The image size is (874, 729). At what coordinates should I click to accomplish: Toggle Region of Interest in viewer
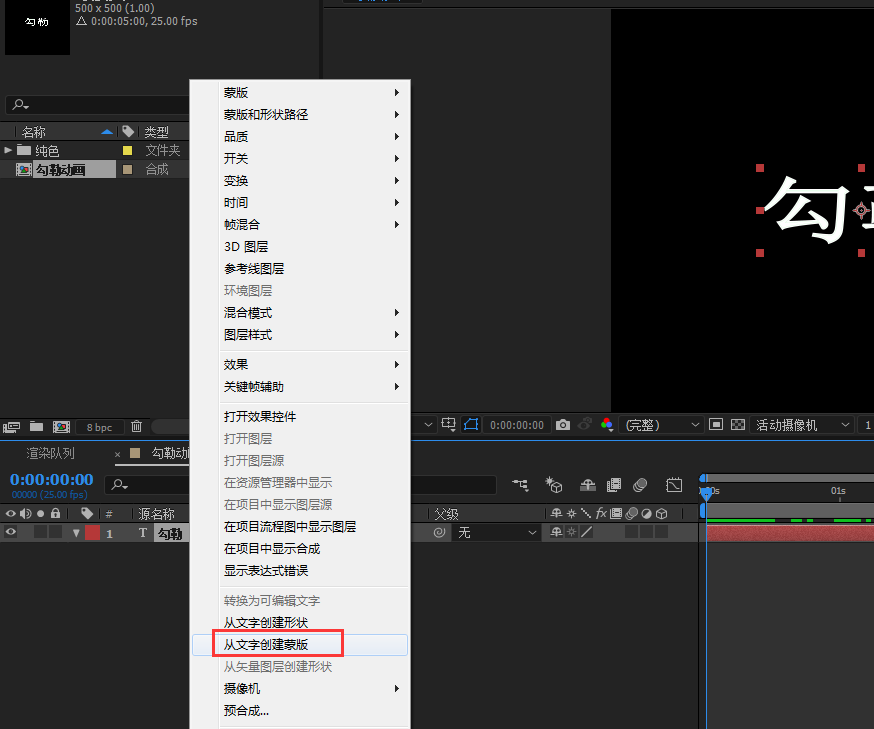click(x=716, y=424)
